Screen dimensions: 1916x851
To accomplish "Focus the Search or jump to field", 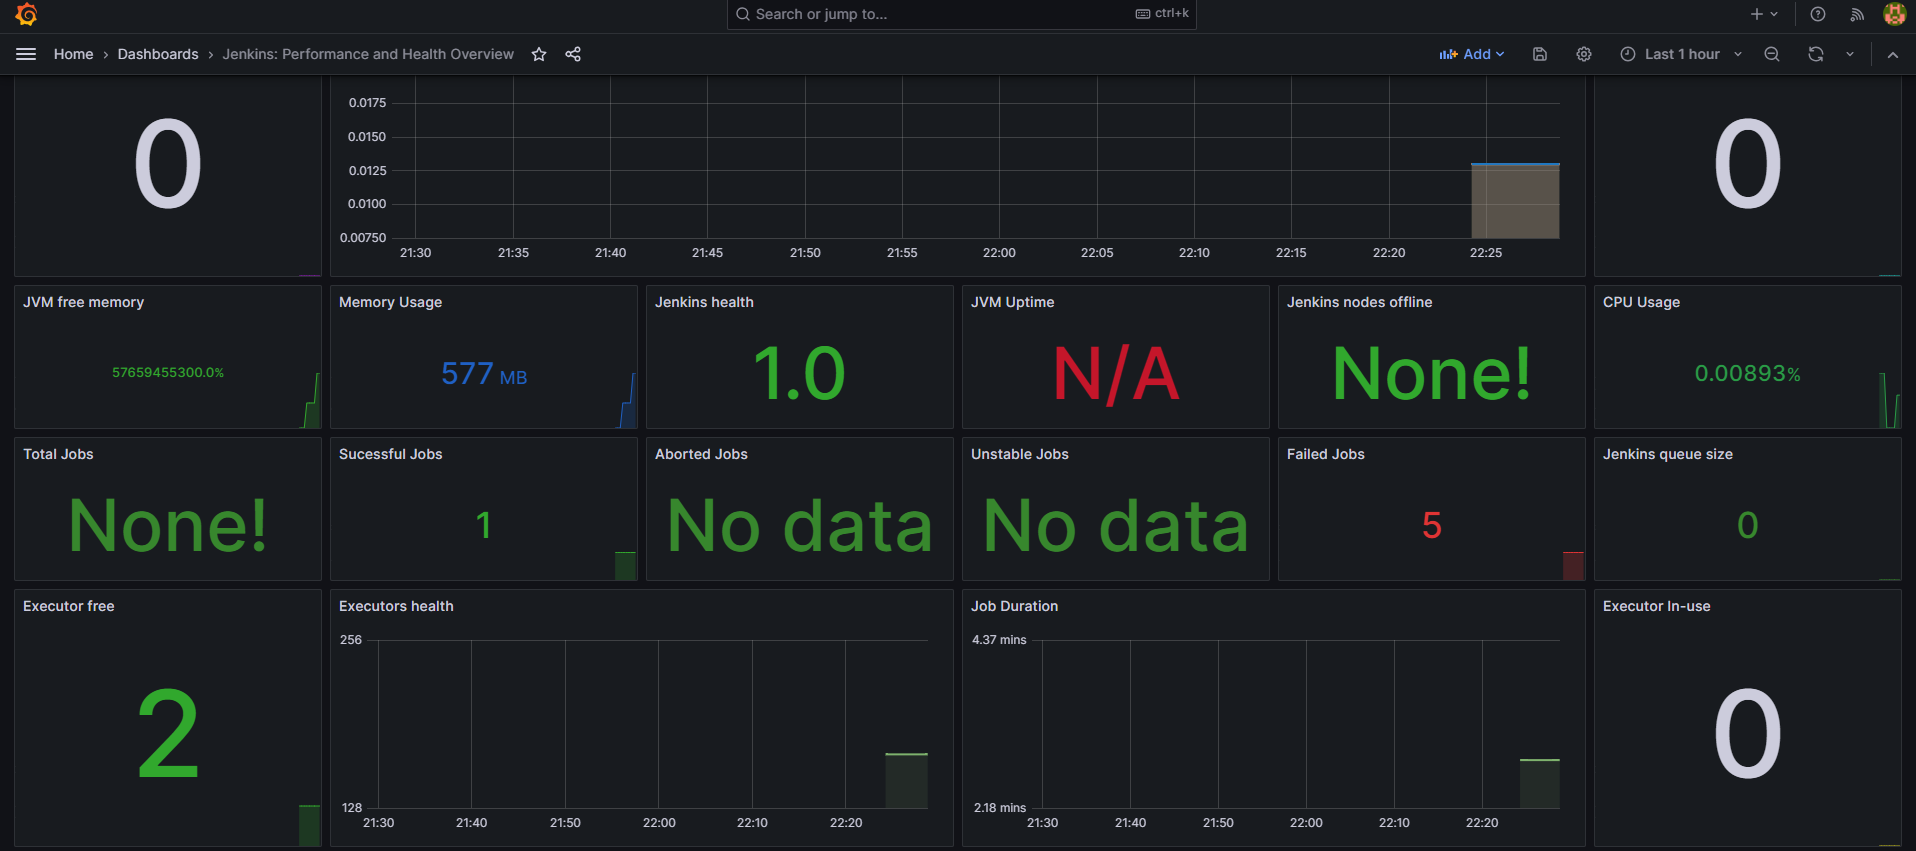I will [x=961, y=14].
